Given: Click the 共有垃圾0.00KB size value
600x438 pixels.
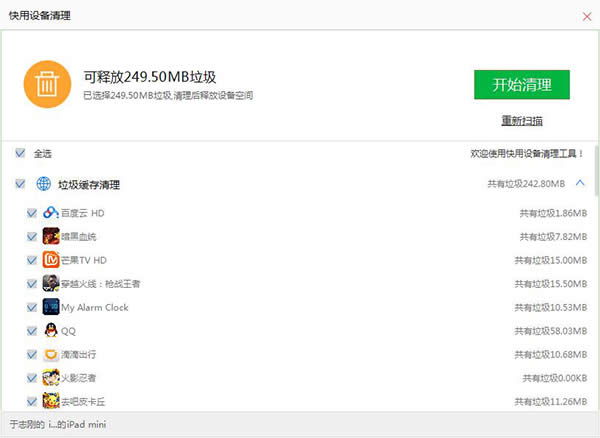Looking at the screenshot, I should [555, 378].
